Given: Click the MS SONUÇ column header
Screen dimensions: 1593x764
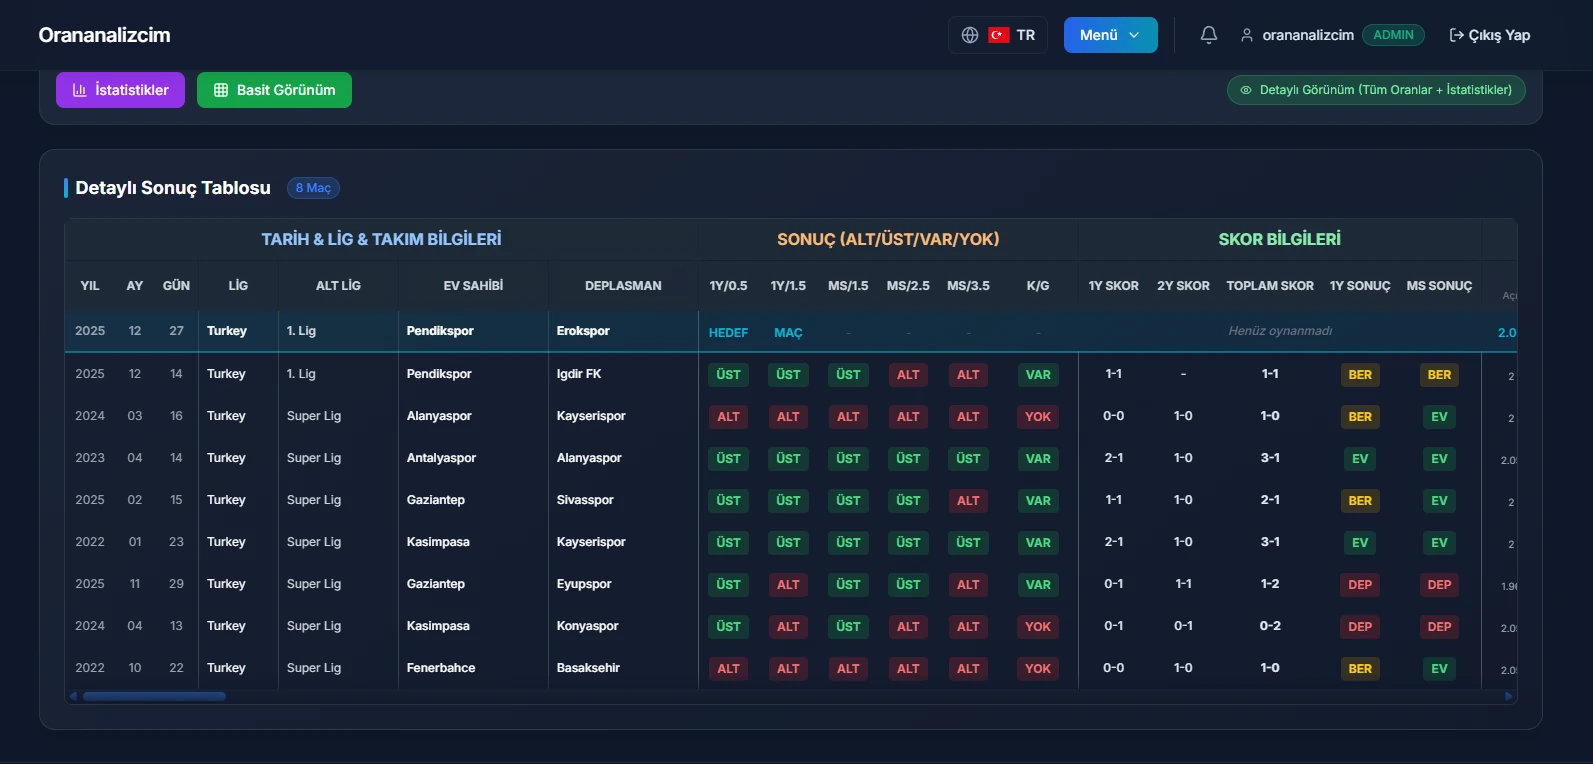Looking at the screenshot, I should [1439, 286].
